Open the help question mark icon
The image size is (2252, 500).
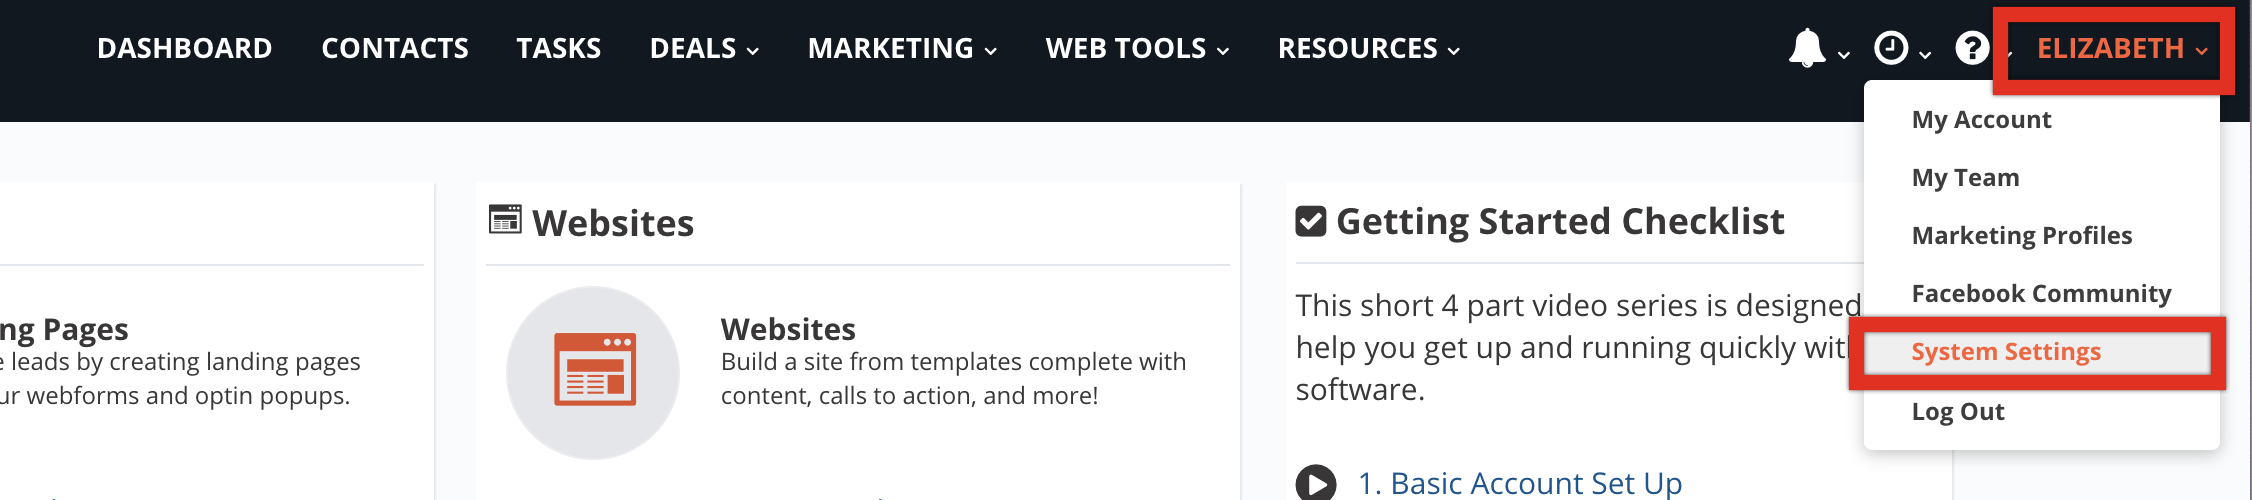click(x=1972, y=48)
